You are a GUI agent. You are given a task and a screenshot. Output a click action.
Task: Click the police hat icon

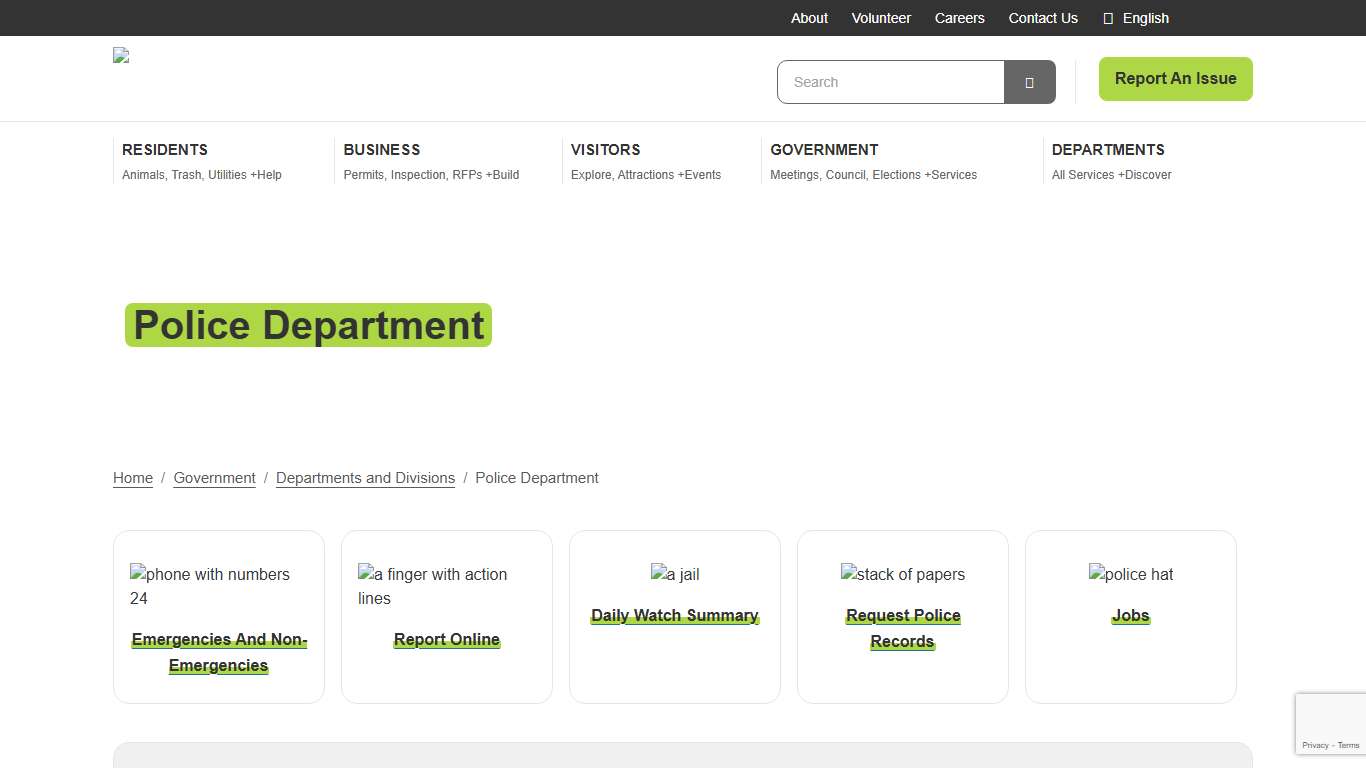(1130, 574)
